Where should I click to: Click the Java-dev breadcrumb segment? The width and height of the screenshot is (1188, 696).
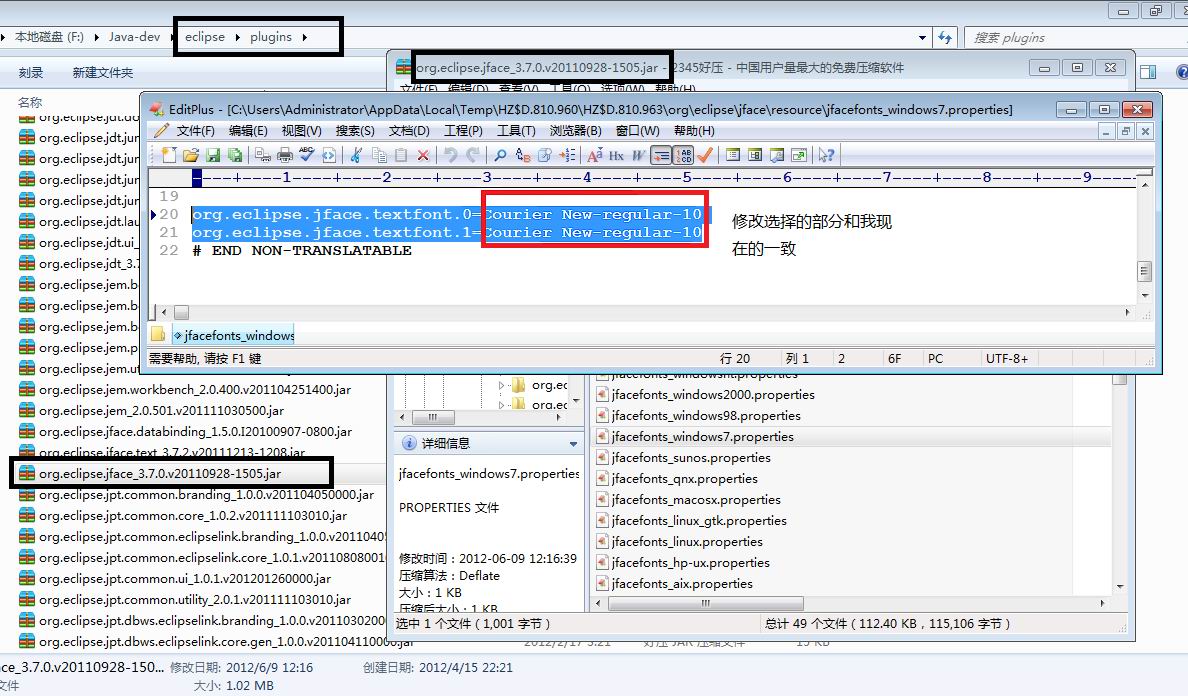134,37
